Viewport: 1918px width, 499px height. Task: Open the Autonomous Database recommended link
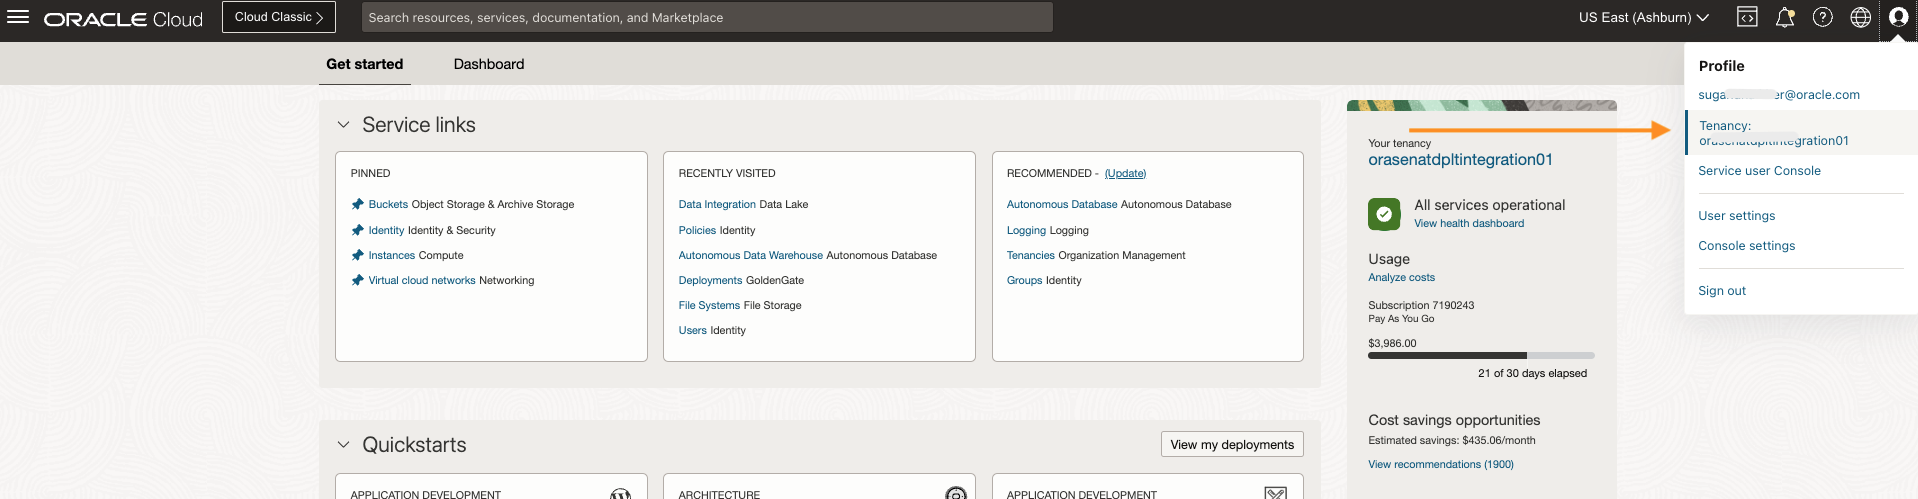point(1062,204)
